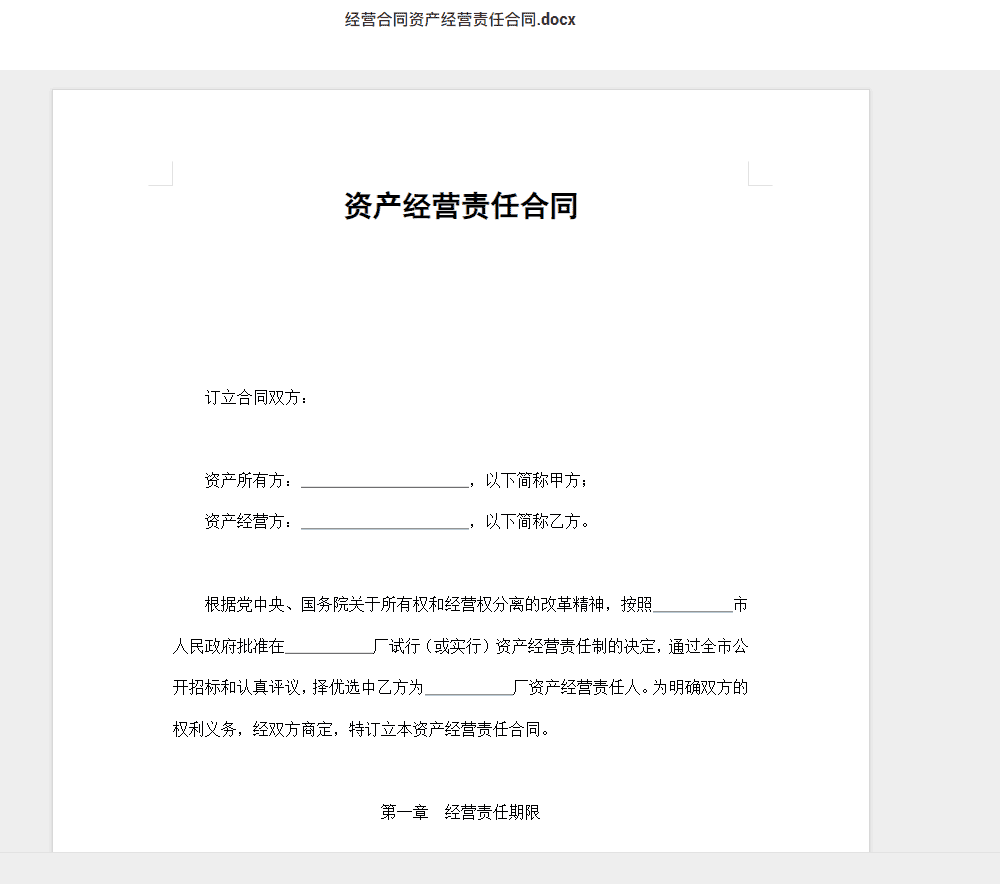The height and width of the screenshot is (890, 1000).
Task: Click the line starting 人民政府批准在
Action: [x=460, y=646]
